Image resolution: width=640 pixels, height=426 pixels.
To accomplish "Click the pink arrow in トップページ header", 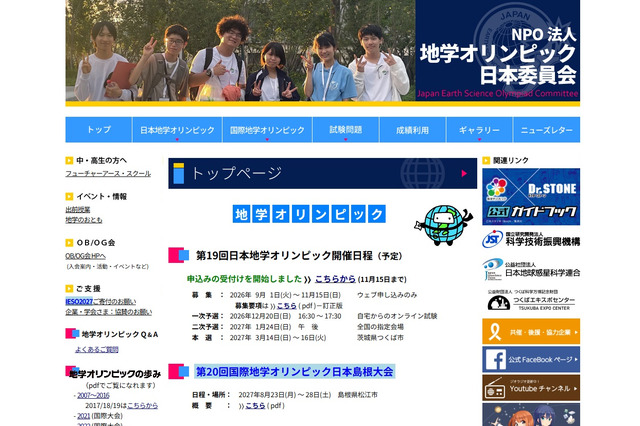I will click(464, 173).
